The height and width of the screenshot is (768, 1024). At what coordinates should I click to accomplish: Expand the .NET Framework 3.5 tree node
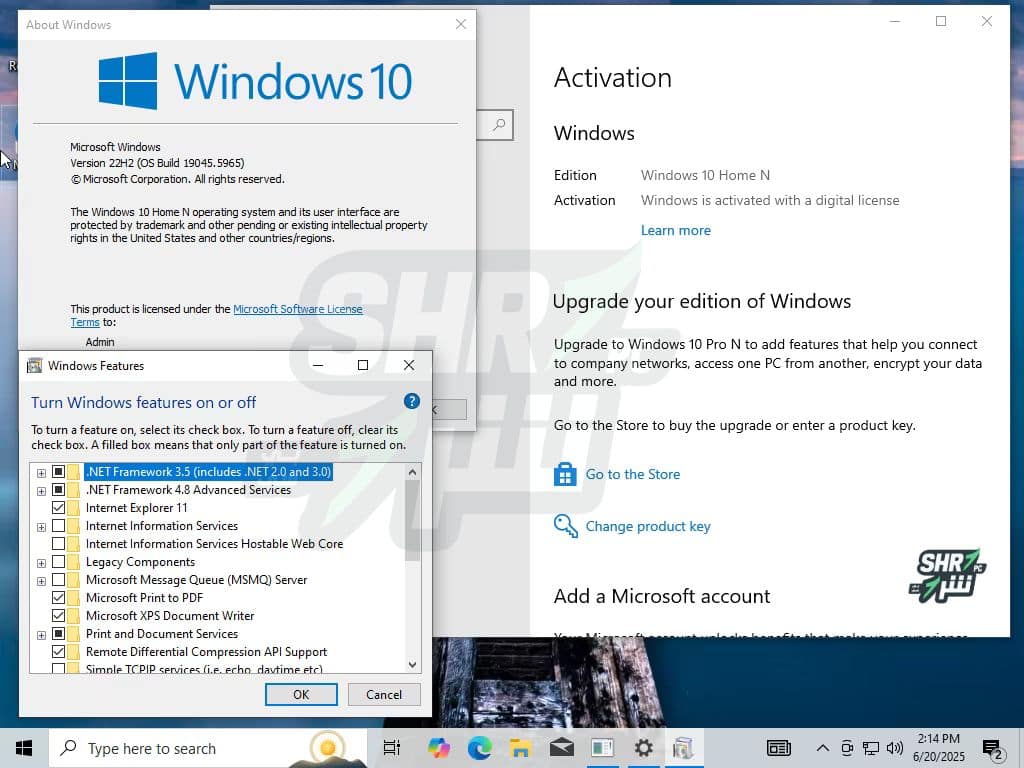click(x=41, y=473)
